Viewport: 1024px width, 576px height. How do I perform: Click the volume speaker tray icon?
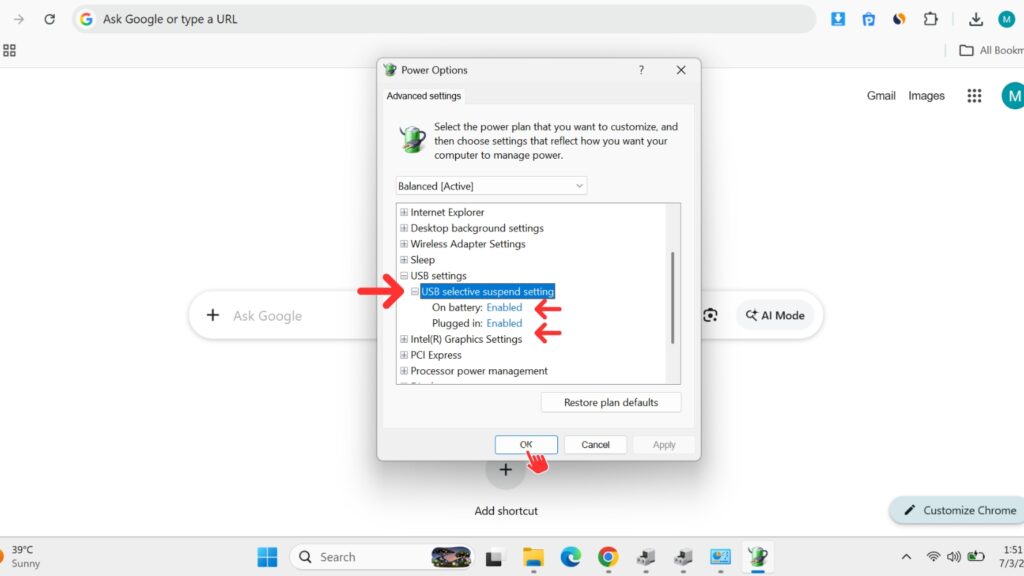(x=953, y=557)
